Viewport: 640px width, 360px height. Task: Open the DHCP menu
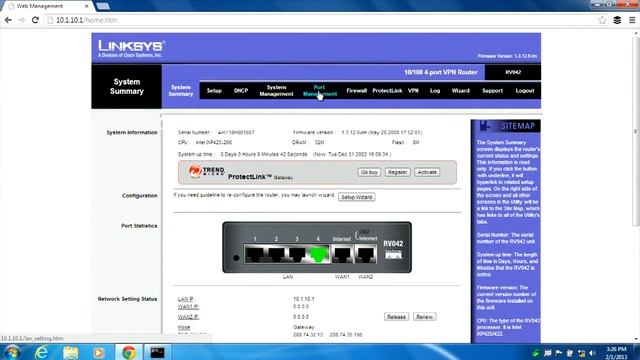pyautogui.click(x=241, y=91)
